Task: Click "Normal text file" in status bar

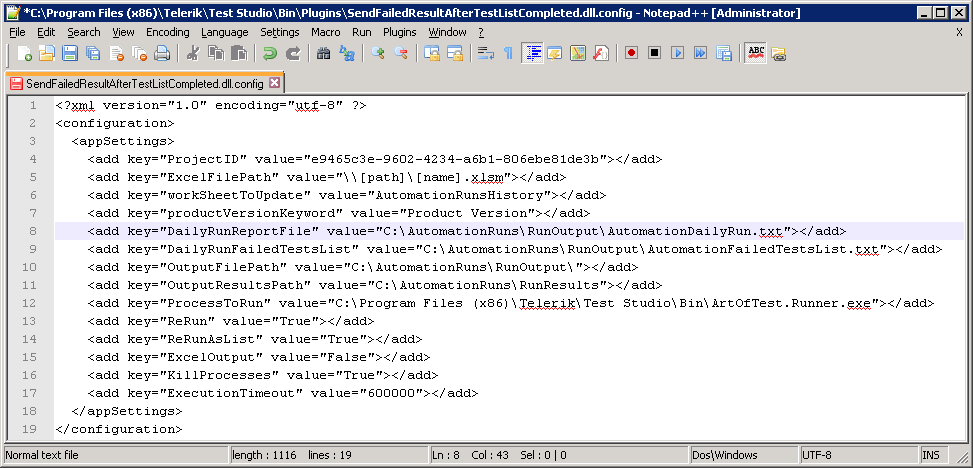Action: click(x=42, y=455)
